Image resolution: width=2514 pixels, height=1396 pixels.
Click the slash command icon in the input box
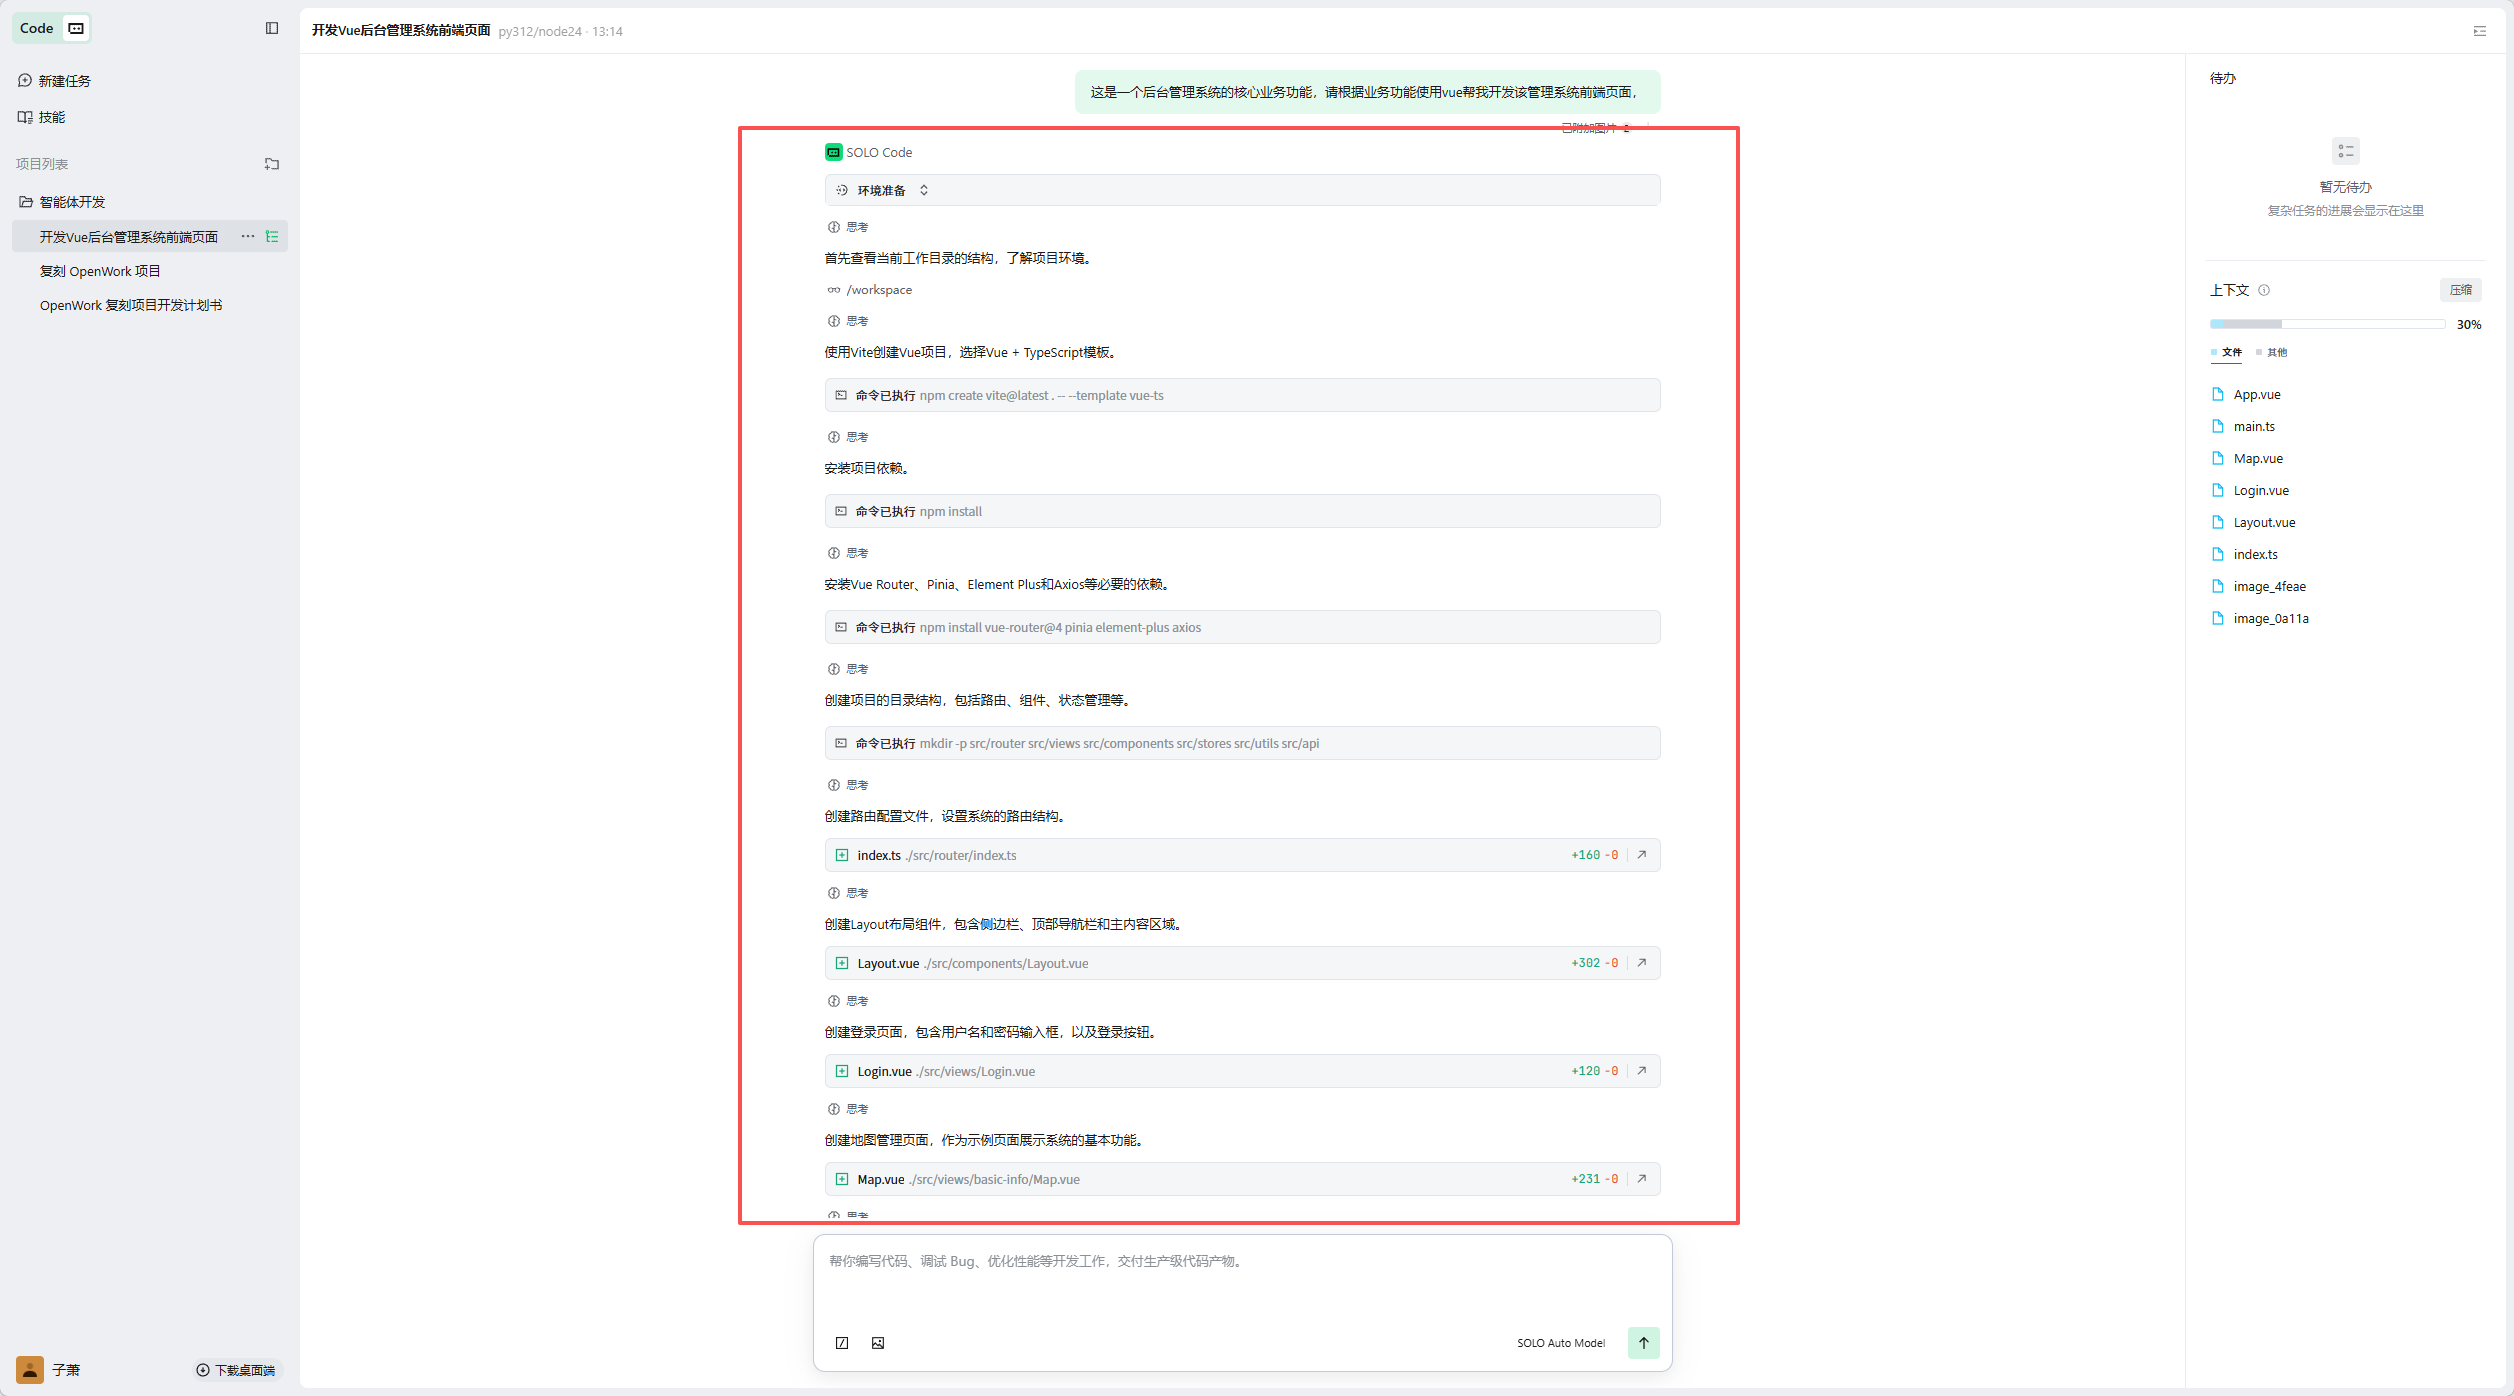842,1343
